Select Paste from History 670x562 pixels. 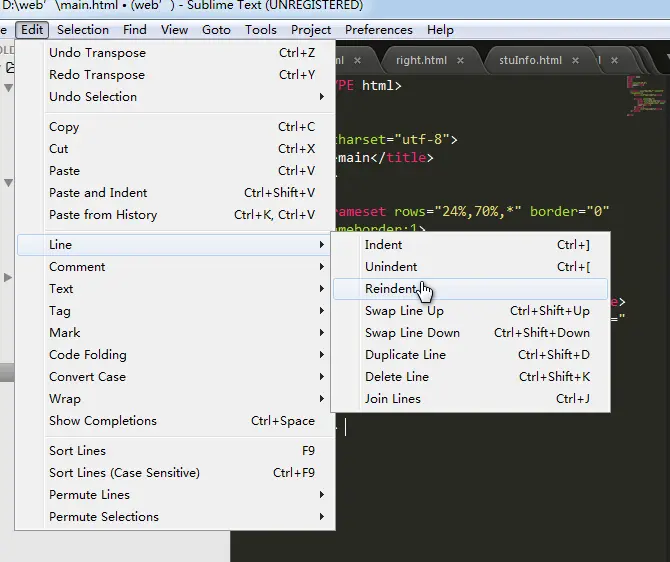pos(175,215)
